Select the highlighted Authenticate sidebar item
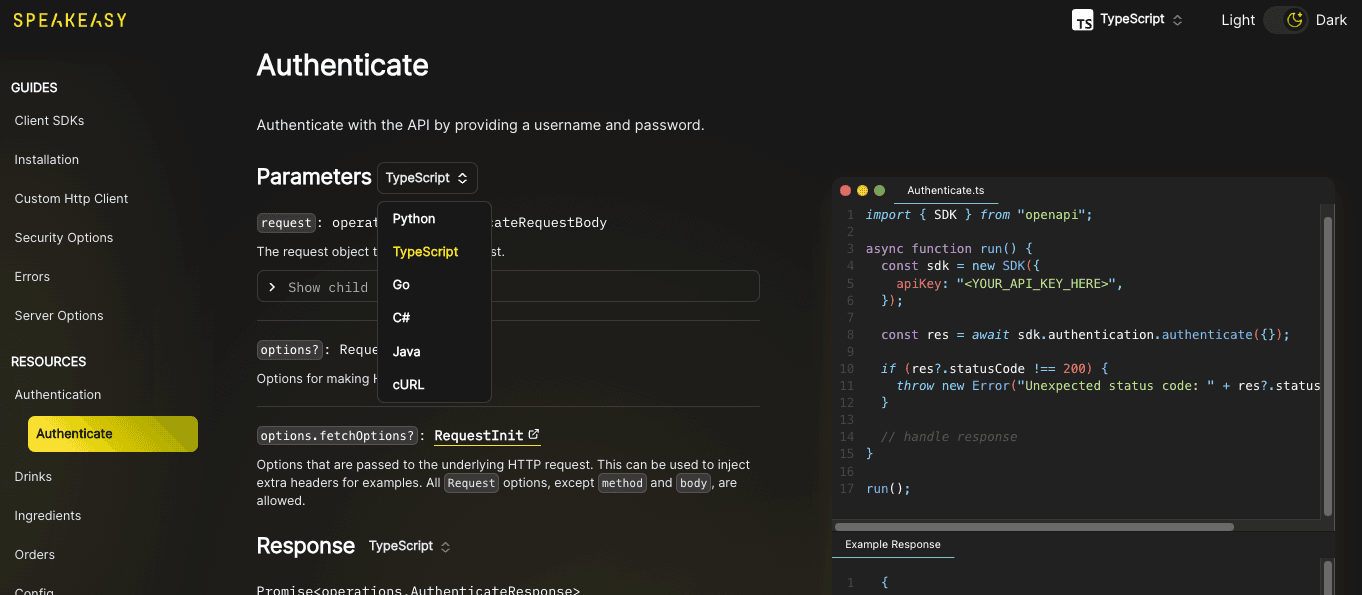This screenshot has height=595, width=1362. (113, 434)
